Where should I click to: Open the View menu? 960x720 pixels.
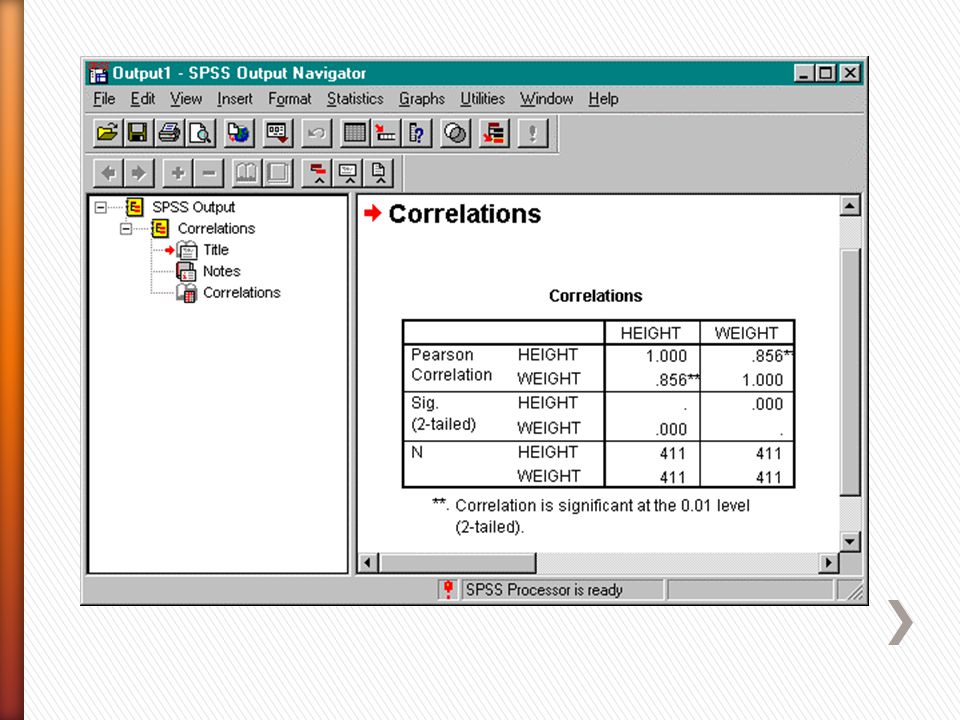186,99
